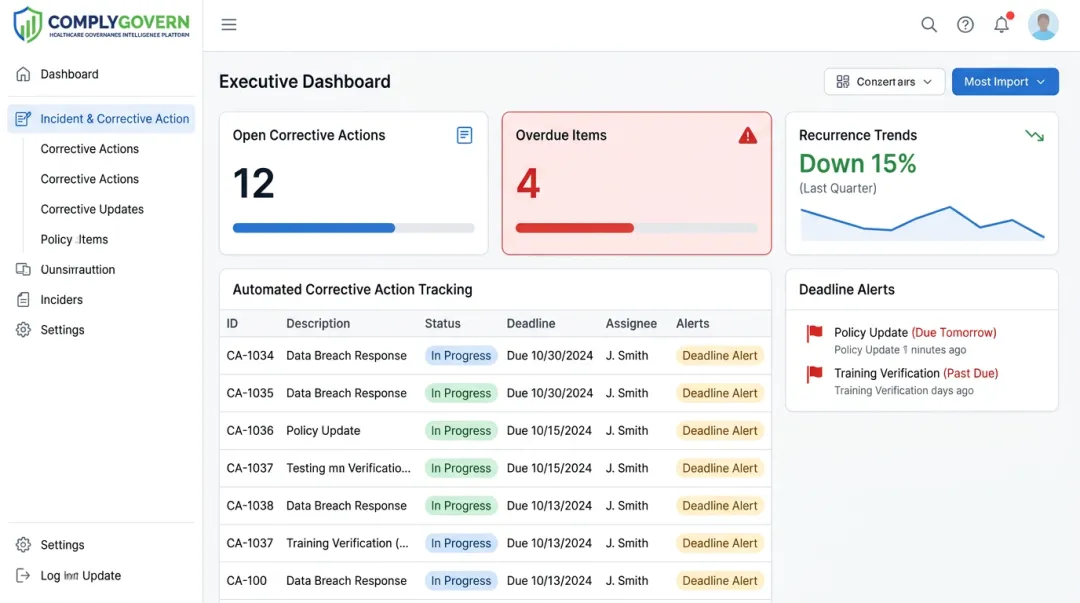The image size is (1080, 603).
Task: Sort by the Assignee column header
Action: coord(631,324)
